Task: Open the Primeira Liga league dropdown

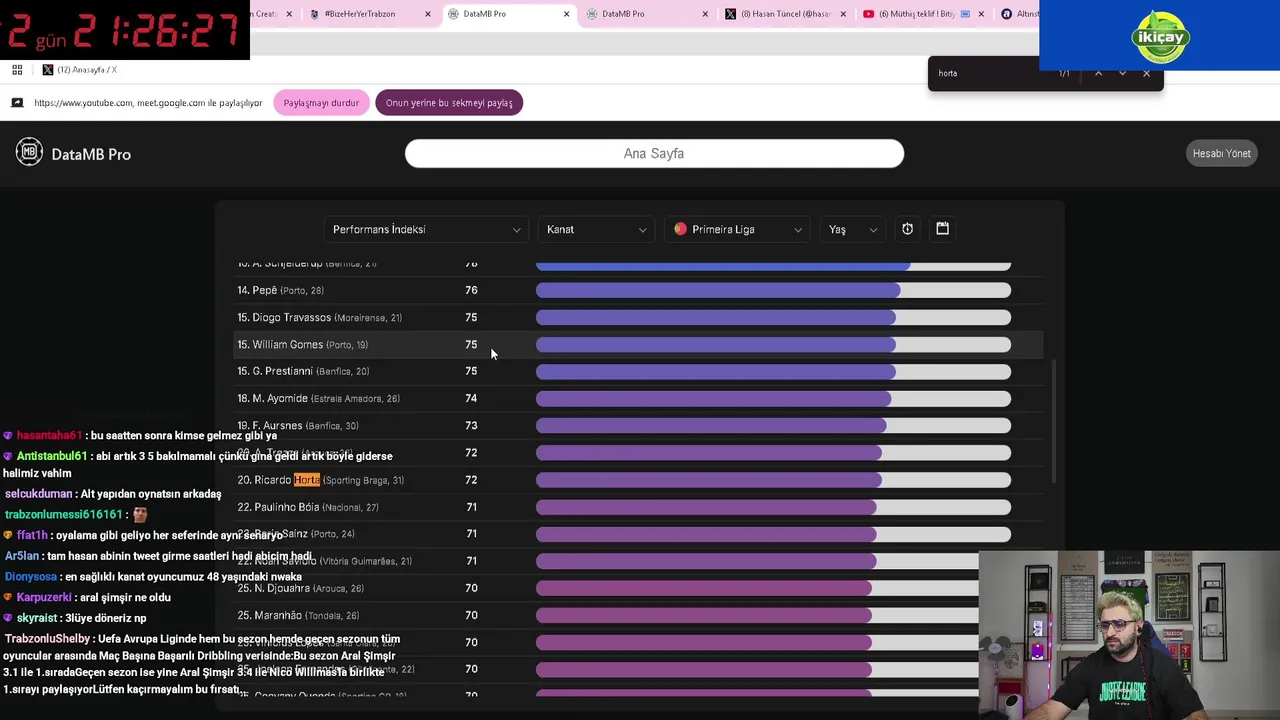Action: 737,229
